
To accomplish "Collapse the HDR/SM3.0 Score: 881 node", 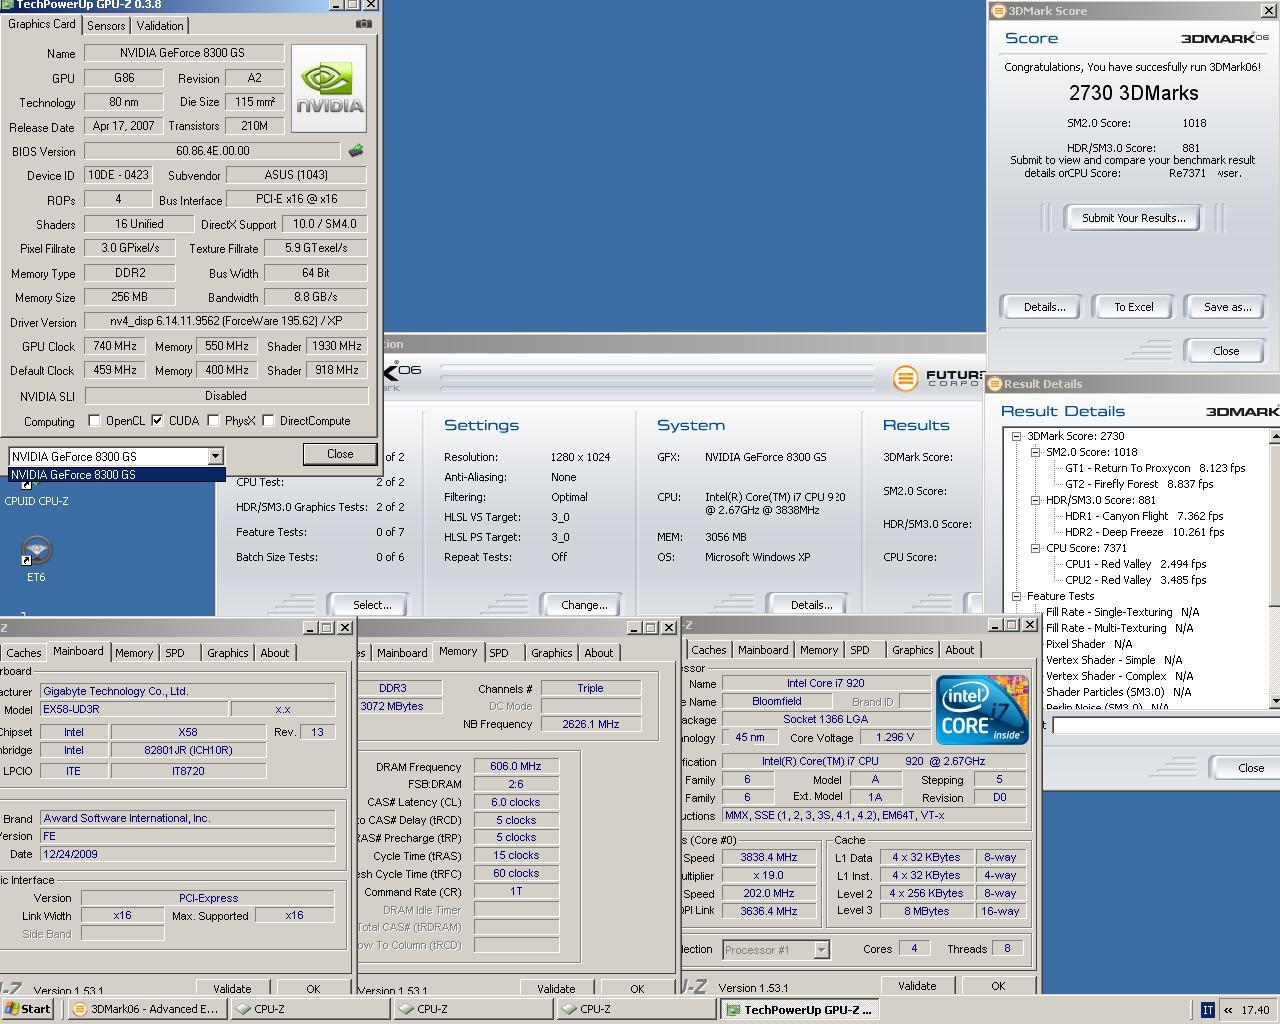I will tap(1035, 500).
